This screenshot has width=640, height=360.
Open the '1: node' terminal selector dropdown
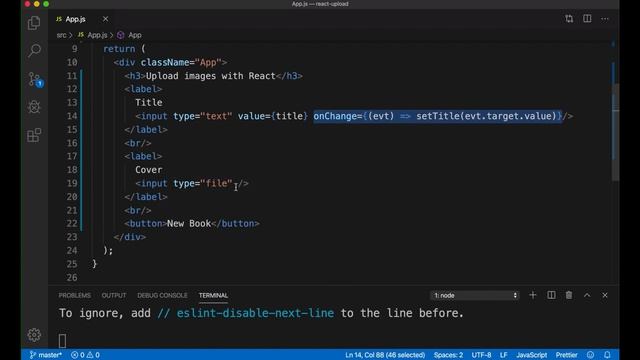pyautogui.click(x=474, y=296)
